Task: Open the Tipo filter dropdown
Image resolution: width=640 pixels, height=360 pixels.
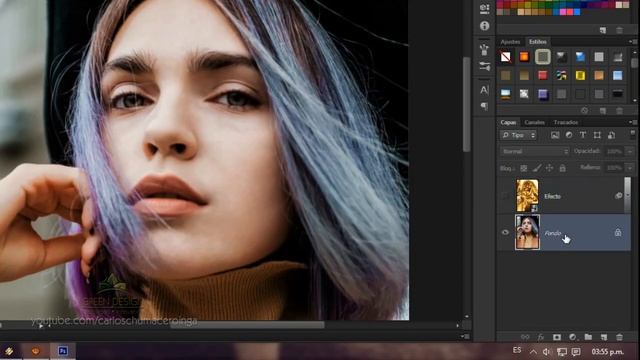Action: click(518, 135)
